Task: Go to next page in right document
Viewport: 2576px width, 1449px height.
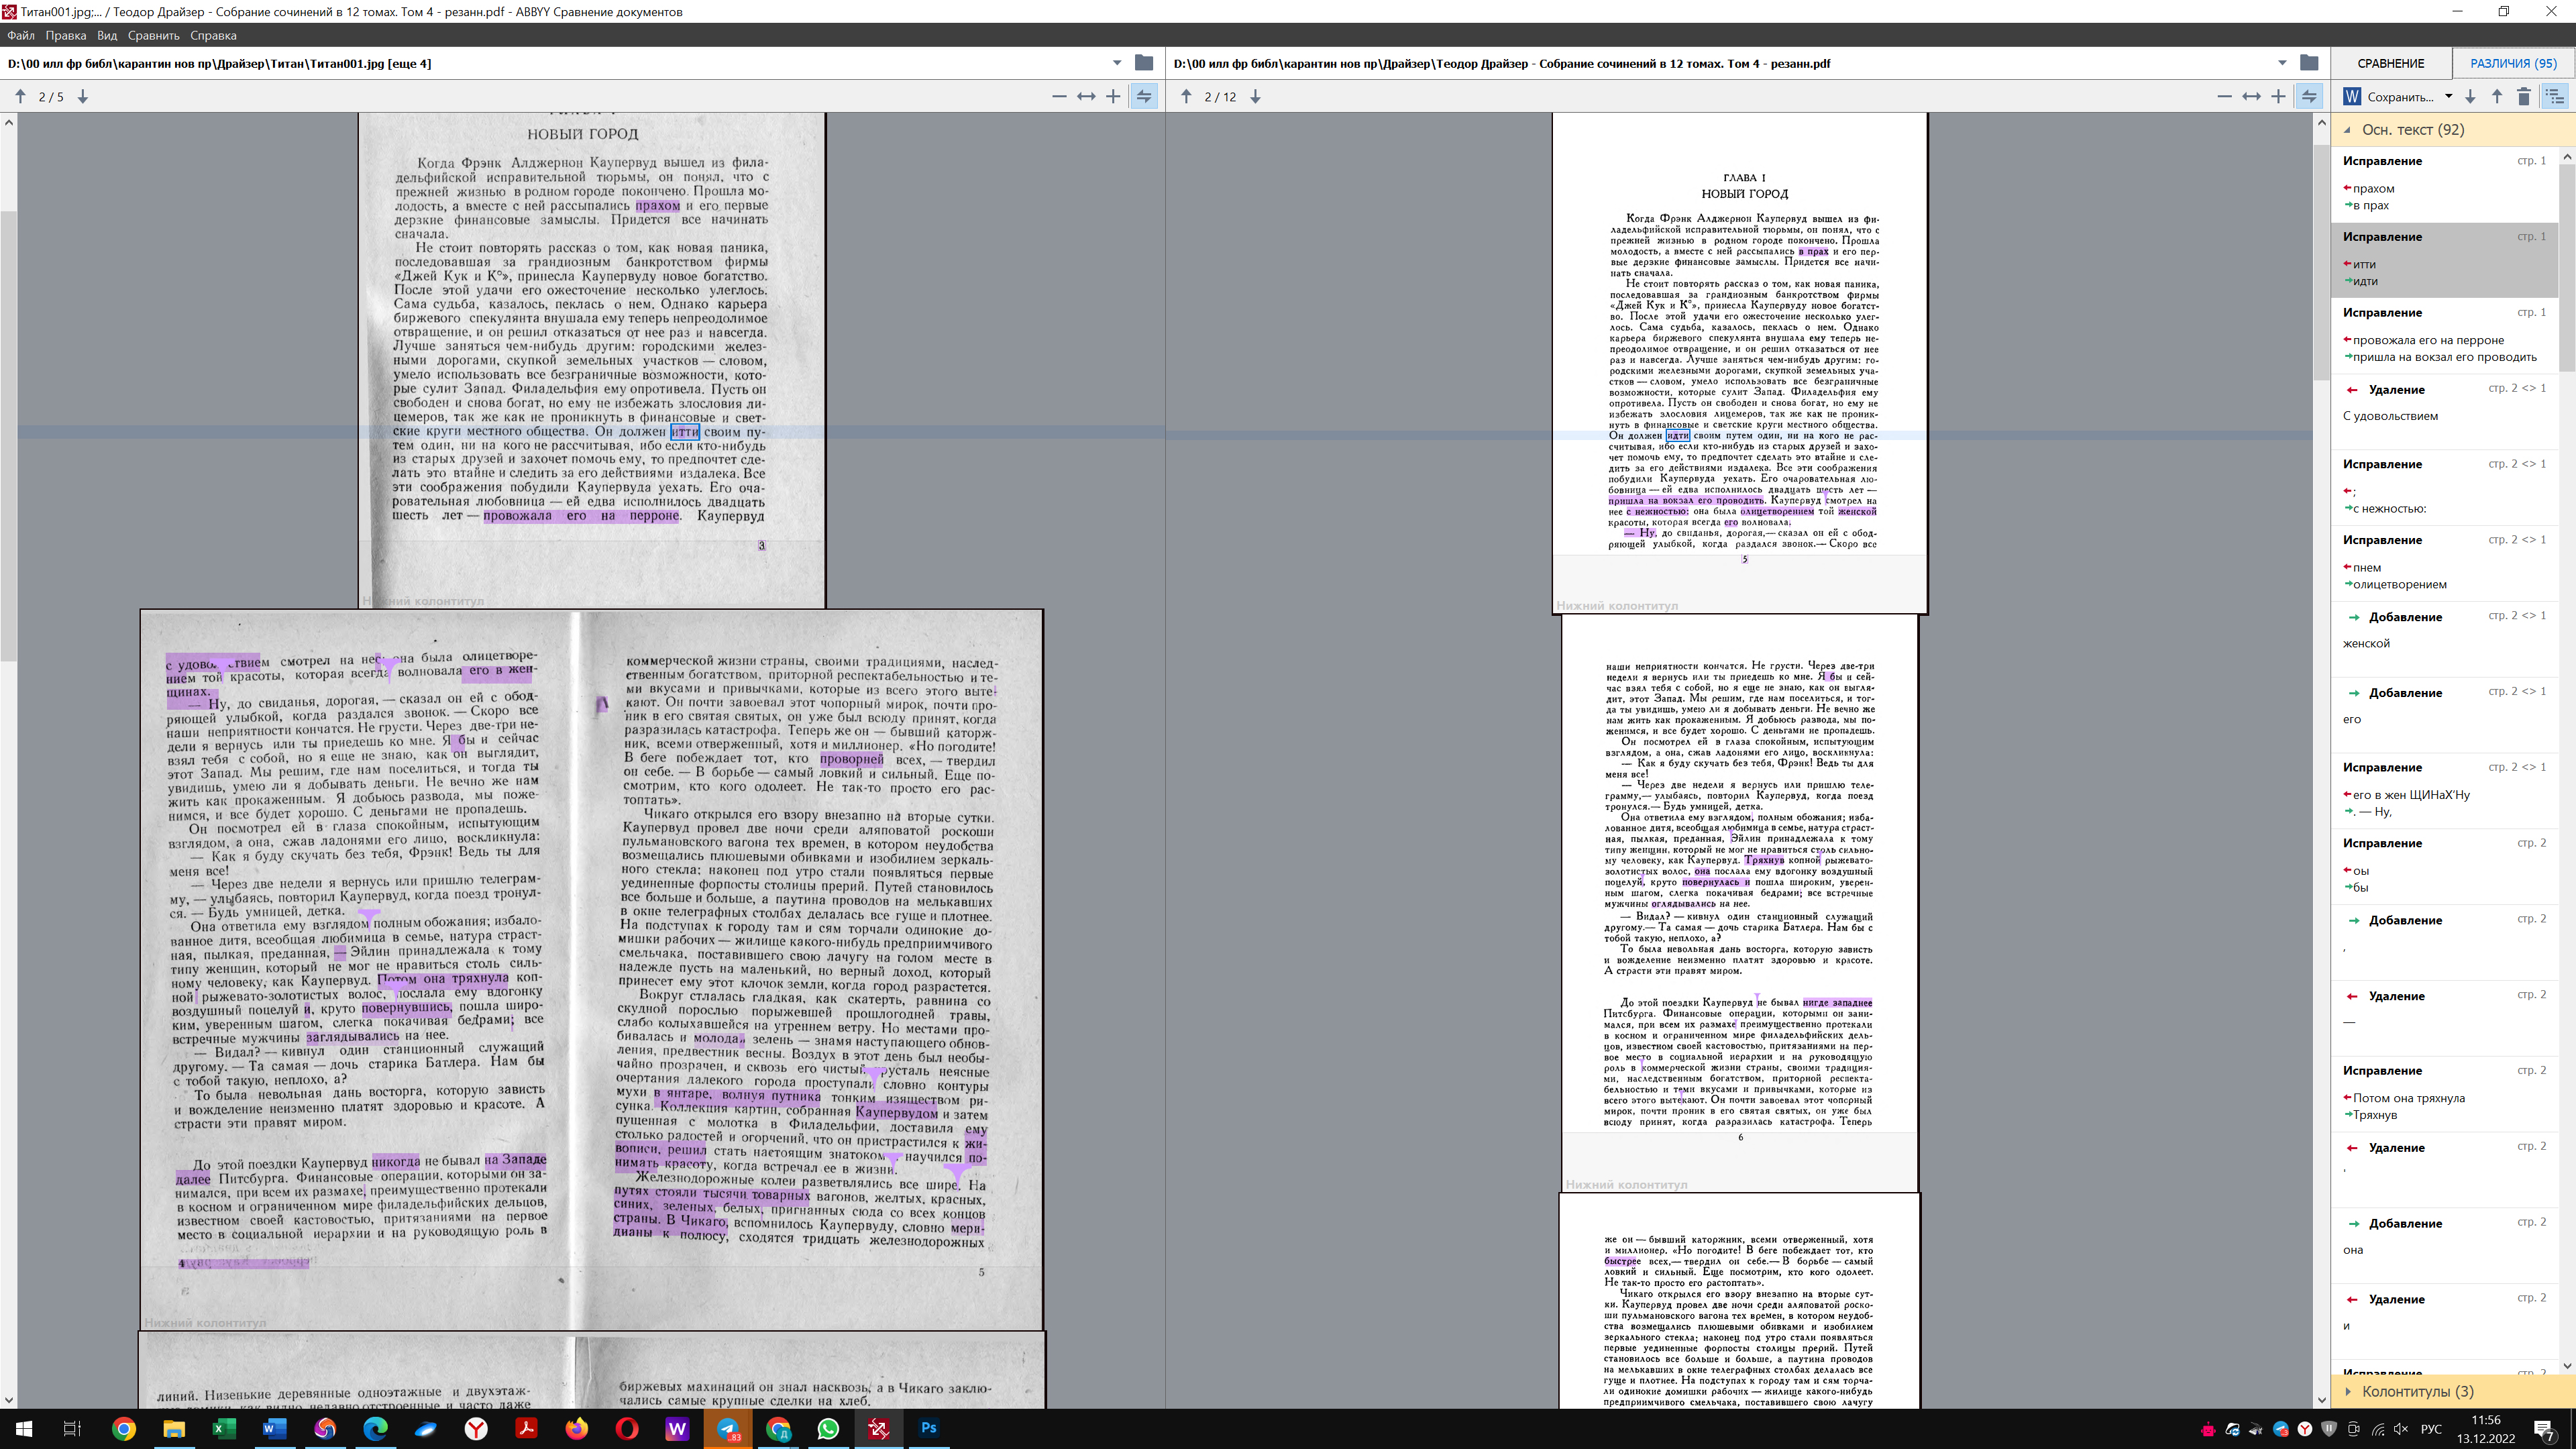Action: (1255, 96)
